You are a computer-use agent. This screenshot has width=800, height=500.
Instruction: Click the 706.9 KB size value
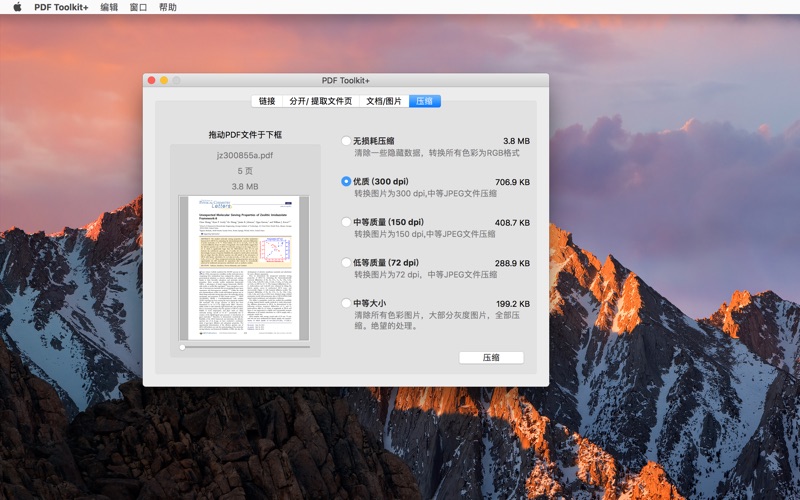(512, 182)
